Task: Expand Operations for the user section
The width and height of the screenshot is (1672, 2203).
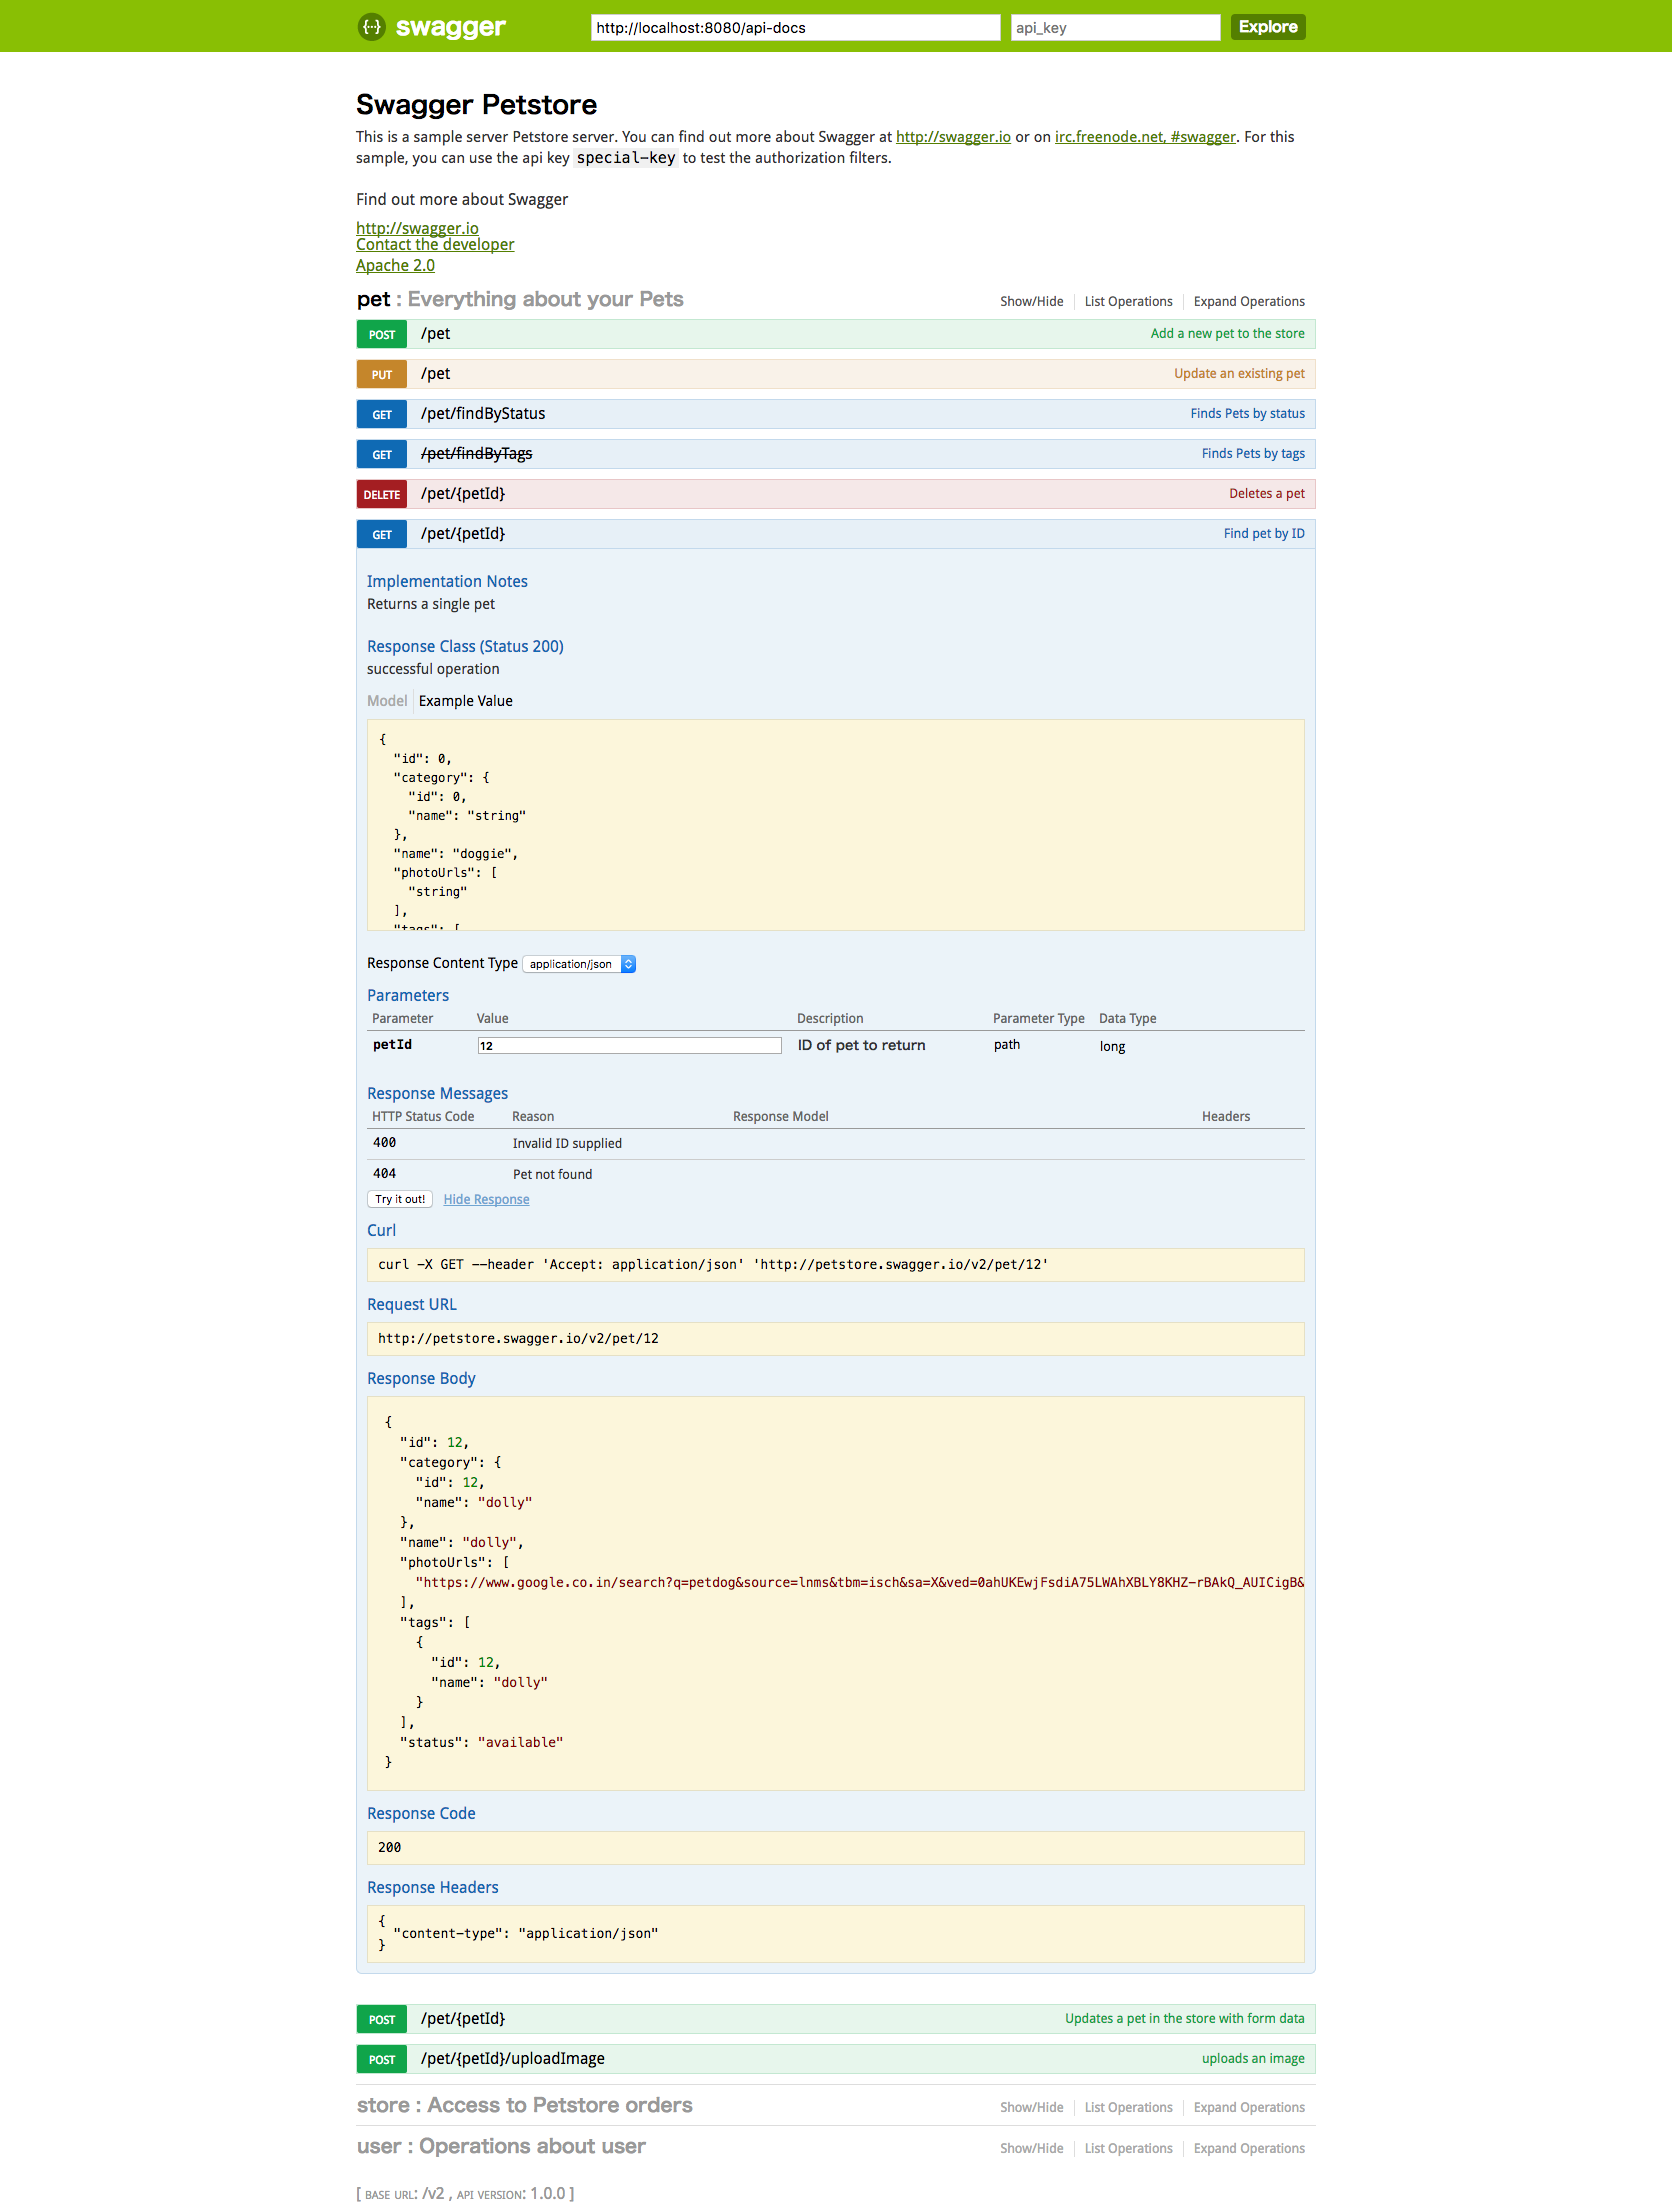Action: [x=1248, y=2148]
